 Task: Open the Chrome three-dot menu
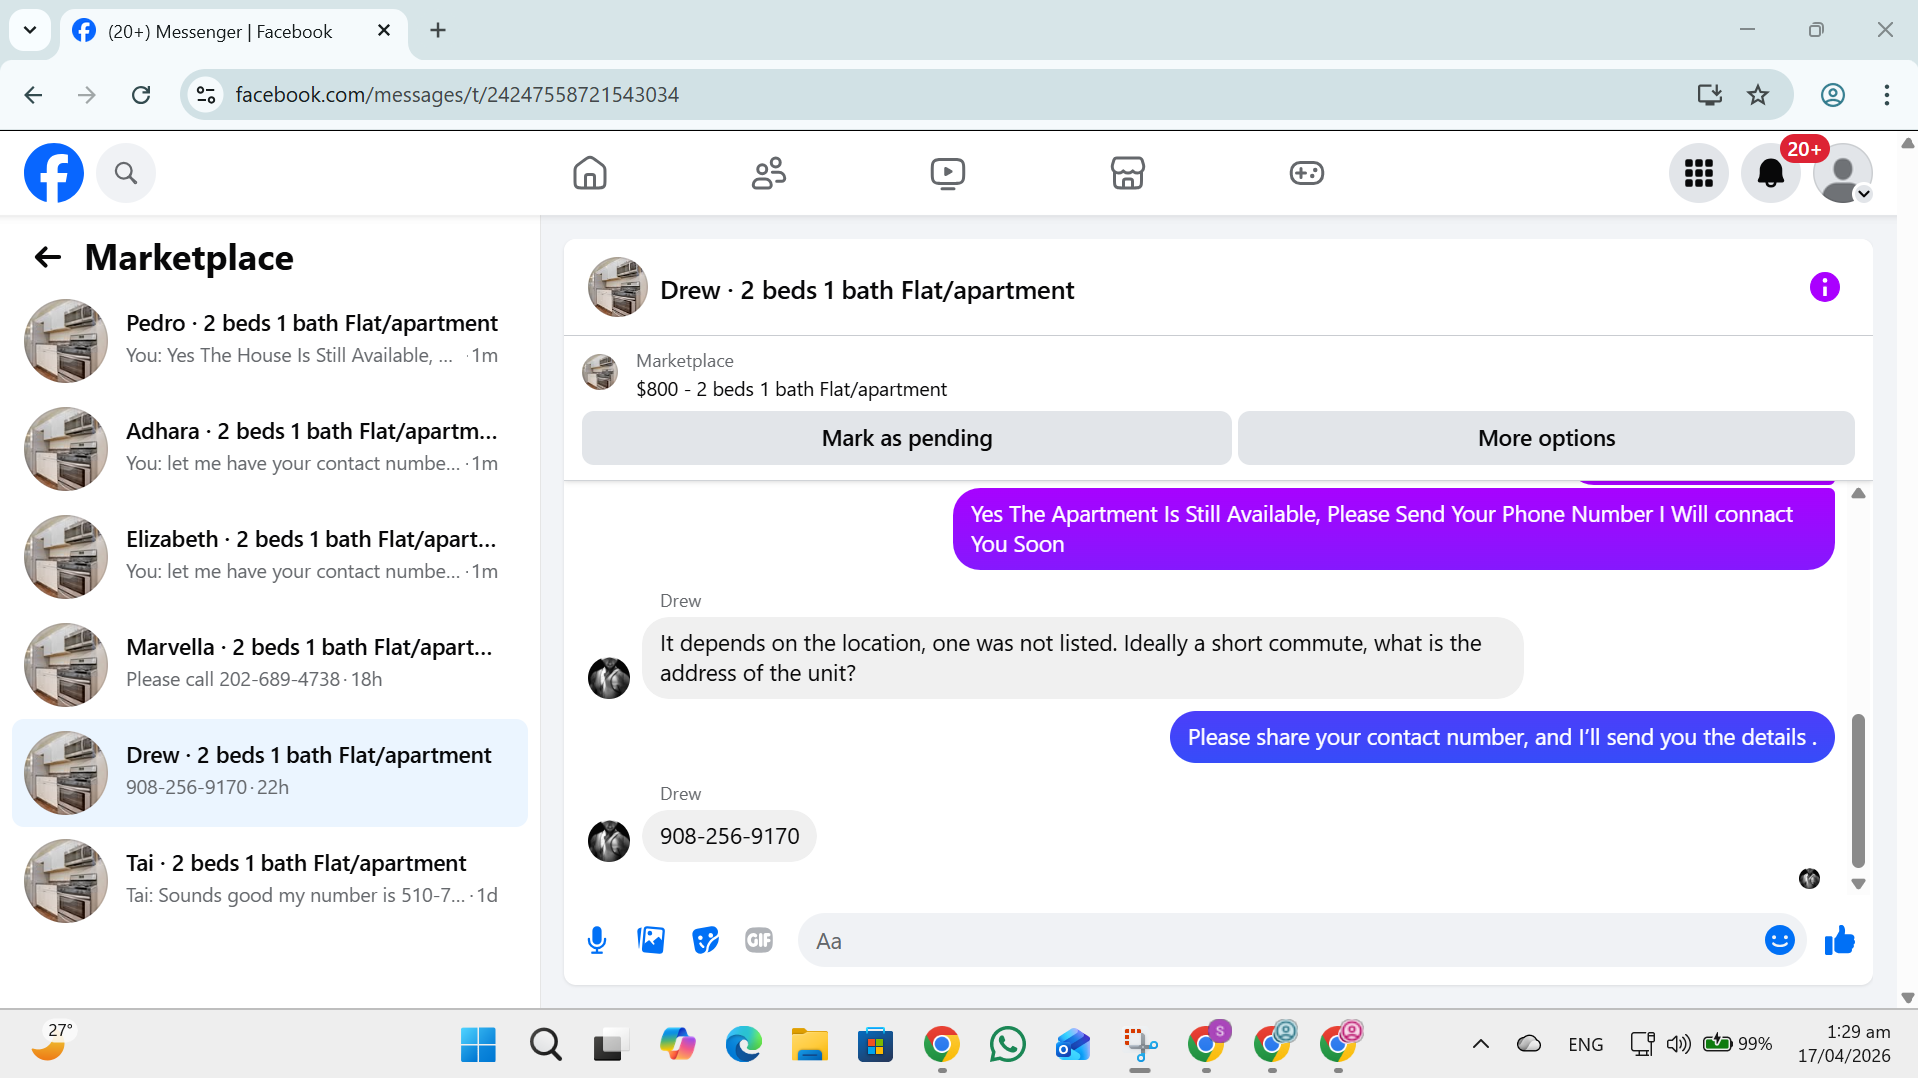[x=1887, y=95]
